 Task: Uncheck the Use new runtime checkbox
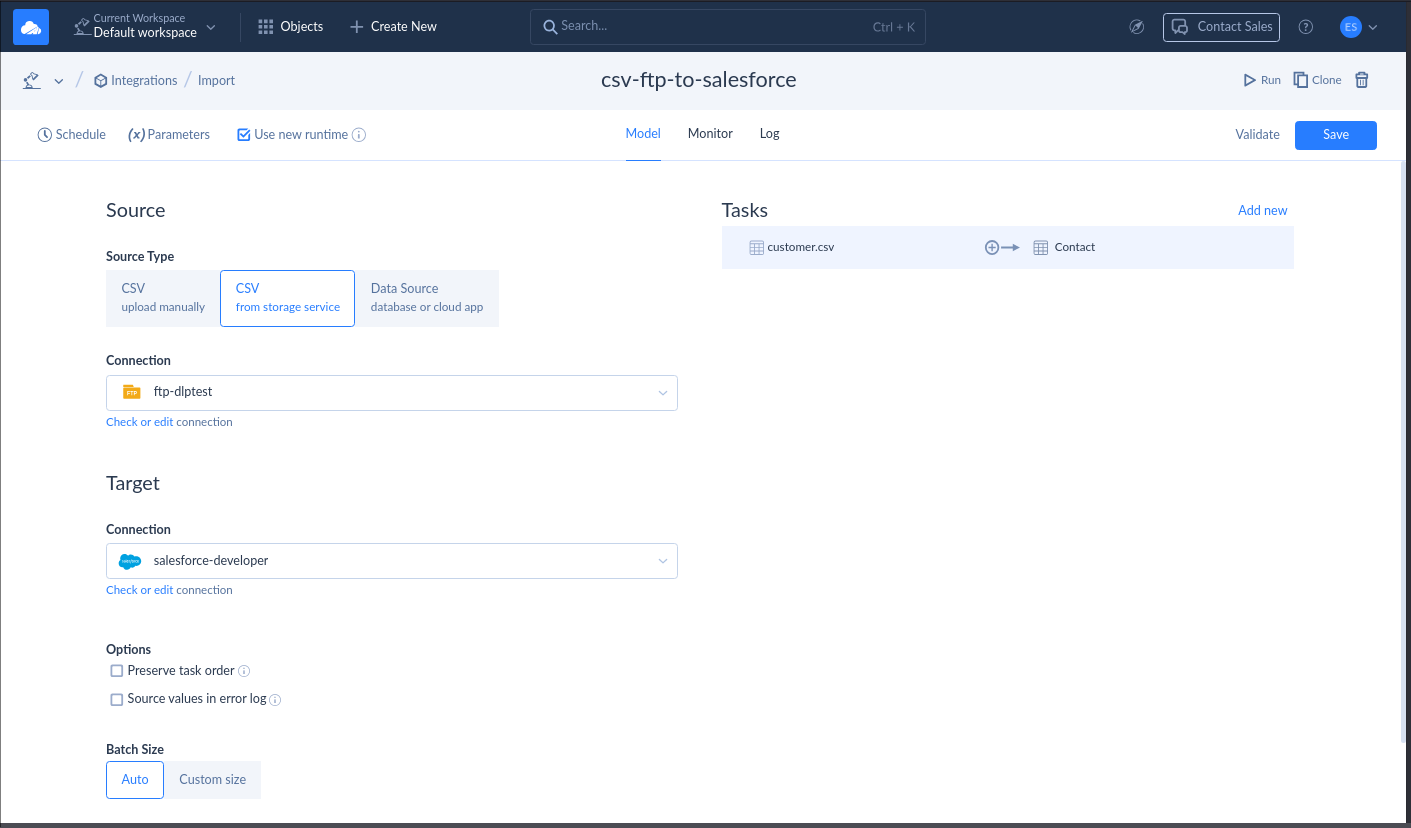tap(242, 133)
